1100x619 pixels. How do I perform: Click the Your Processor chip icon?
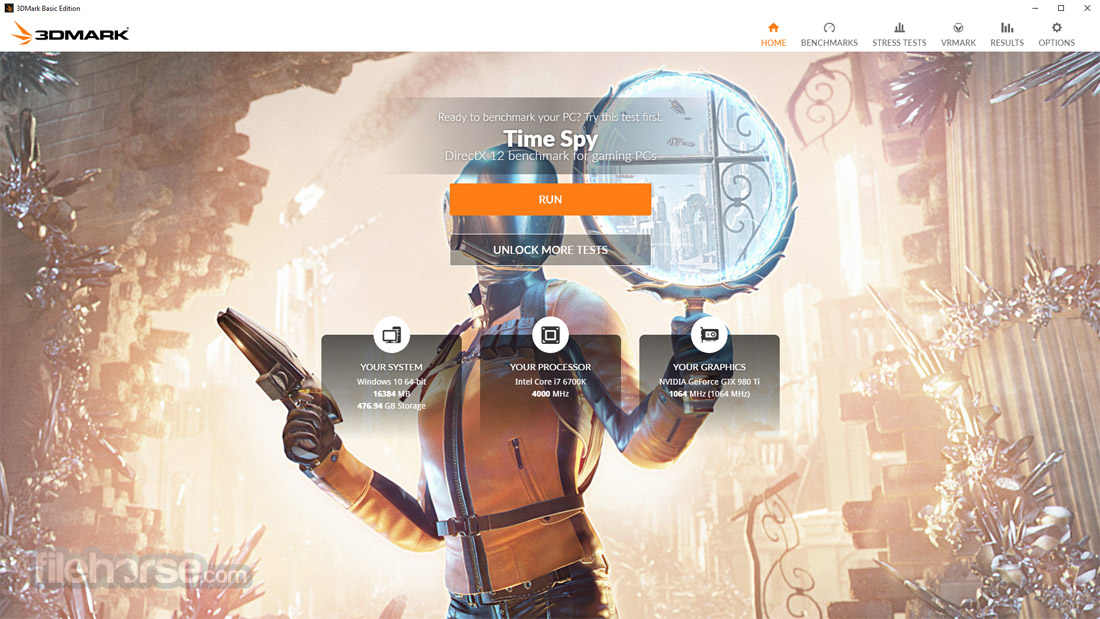[x=550, y=335]
